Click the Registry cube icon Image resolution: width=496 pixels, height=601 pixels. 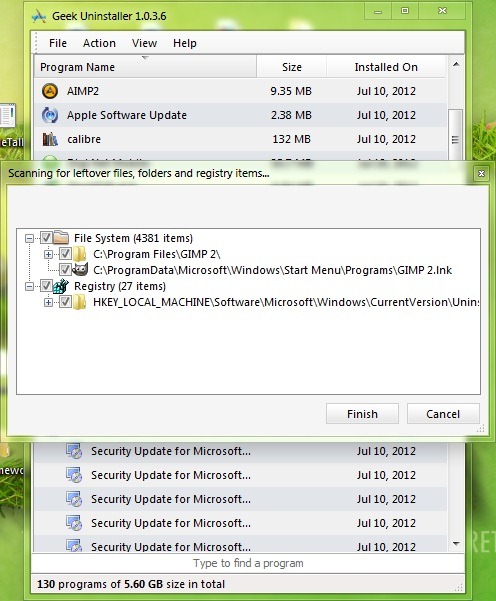[61, 286]
